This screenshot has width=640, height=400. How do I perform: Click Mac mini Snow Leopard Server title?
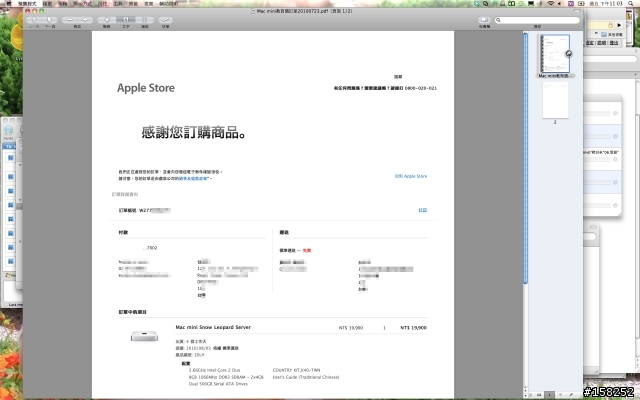coord(213,327)
